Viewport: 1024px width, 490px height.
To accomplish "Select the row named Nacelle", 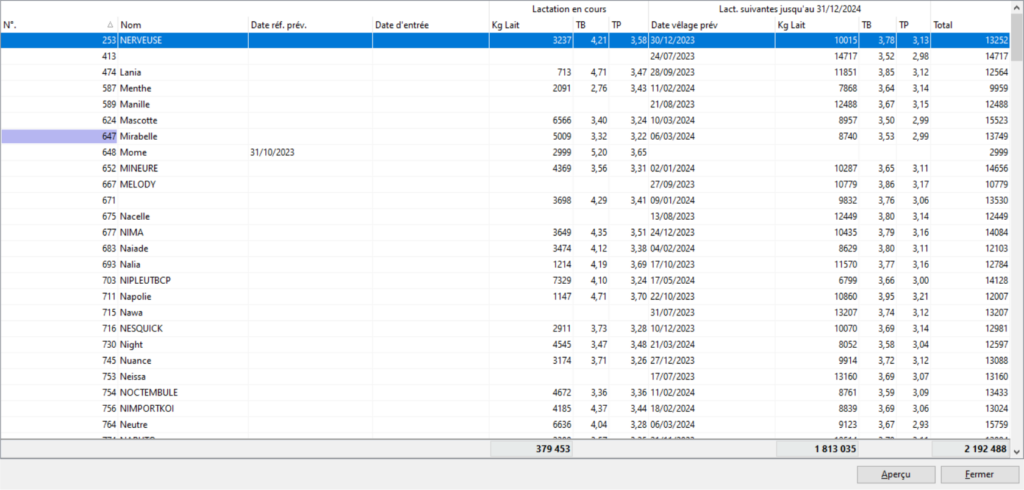I will point(506,216).
